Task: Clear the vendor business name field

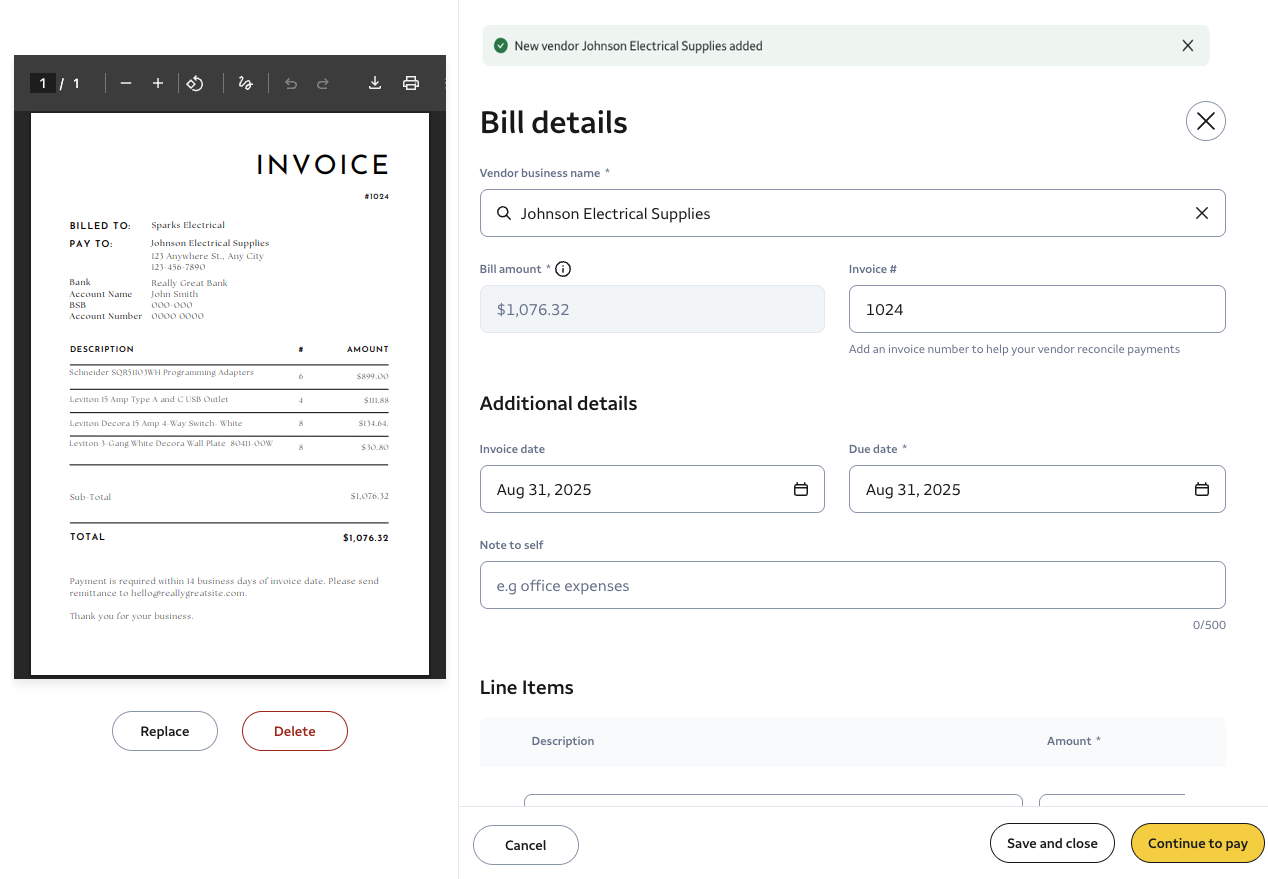Action: (1202, 213)
